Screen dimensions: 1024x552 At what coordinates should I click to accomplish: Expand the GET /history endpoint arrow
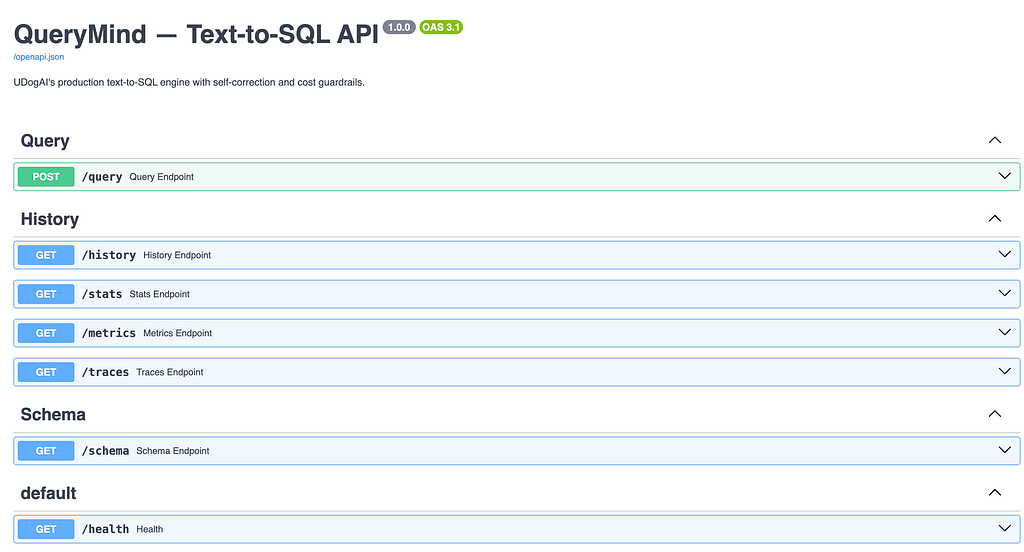click(1004, 255)
